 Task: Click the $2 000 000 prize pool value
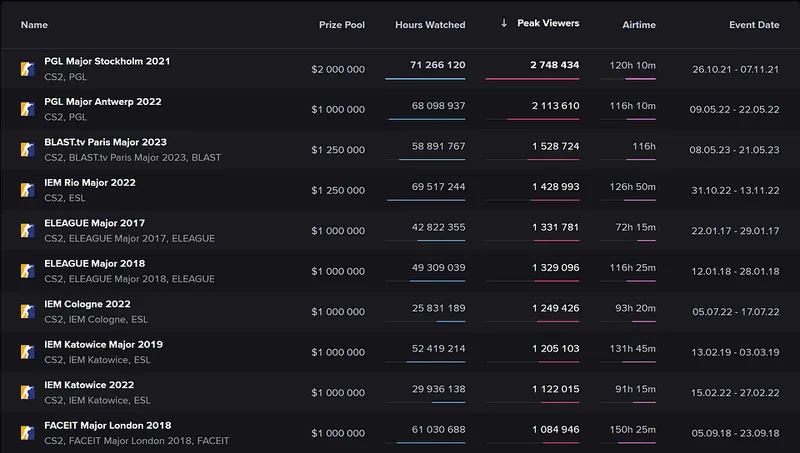tap(338, 69)
